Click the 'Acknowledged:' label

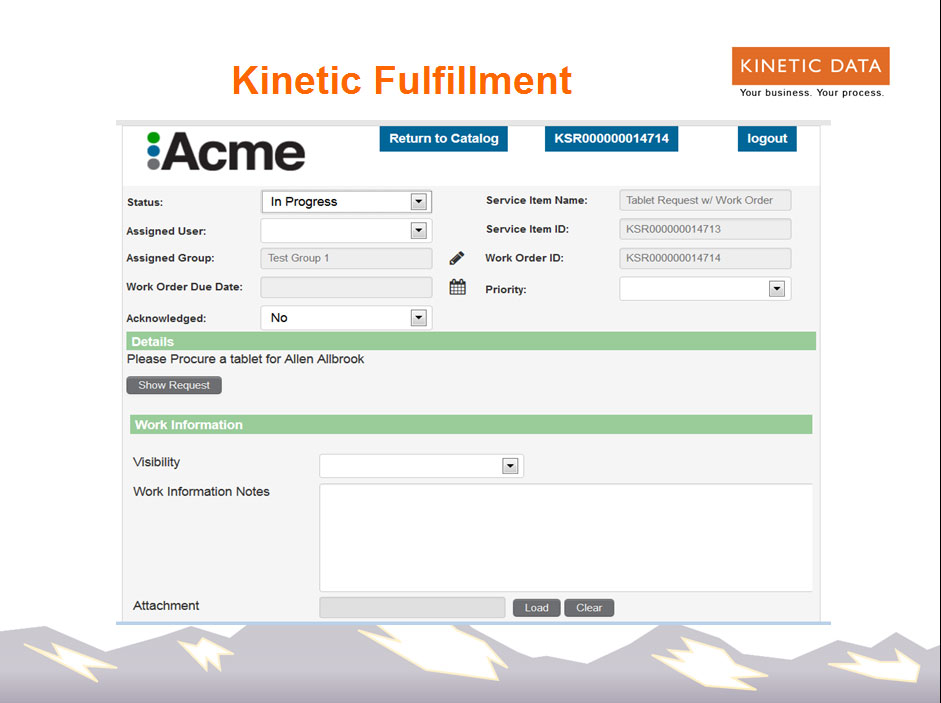coord(166,319)
